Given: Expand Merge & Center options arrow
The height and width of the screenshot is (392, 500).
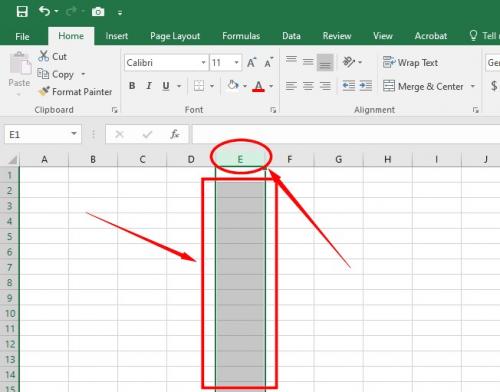Looking at the screenshot, I should point(473,86).
